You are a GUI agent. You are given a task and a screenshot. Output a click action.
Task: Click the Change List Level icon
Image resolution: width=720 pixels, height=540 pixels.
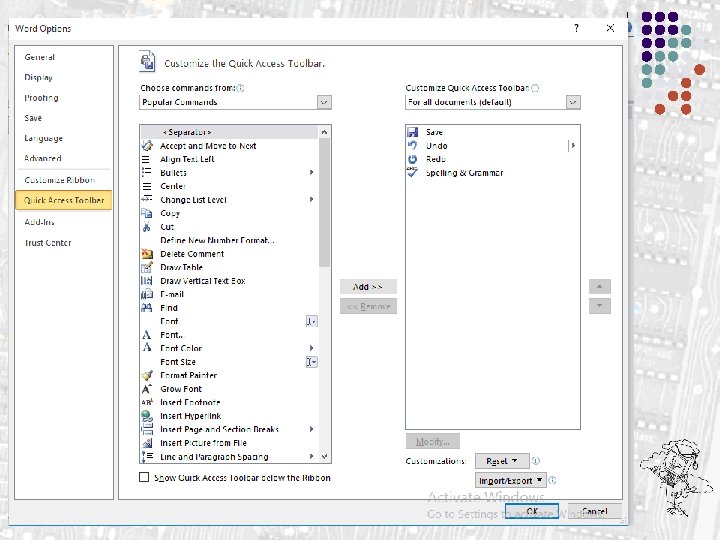click(147, 200)
